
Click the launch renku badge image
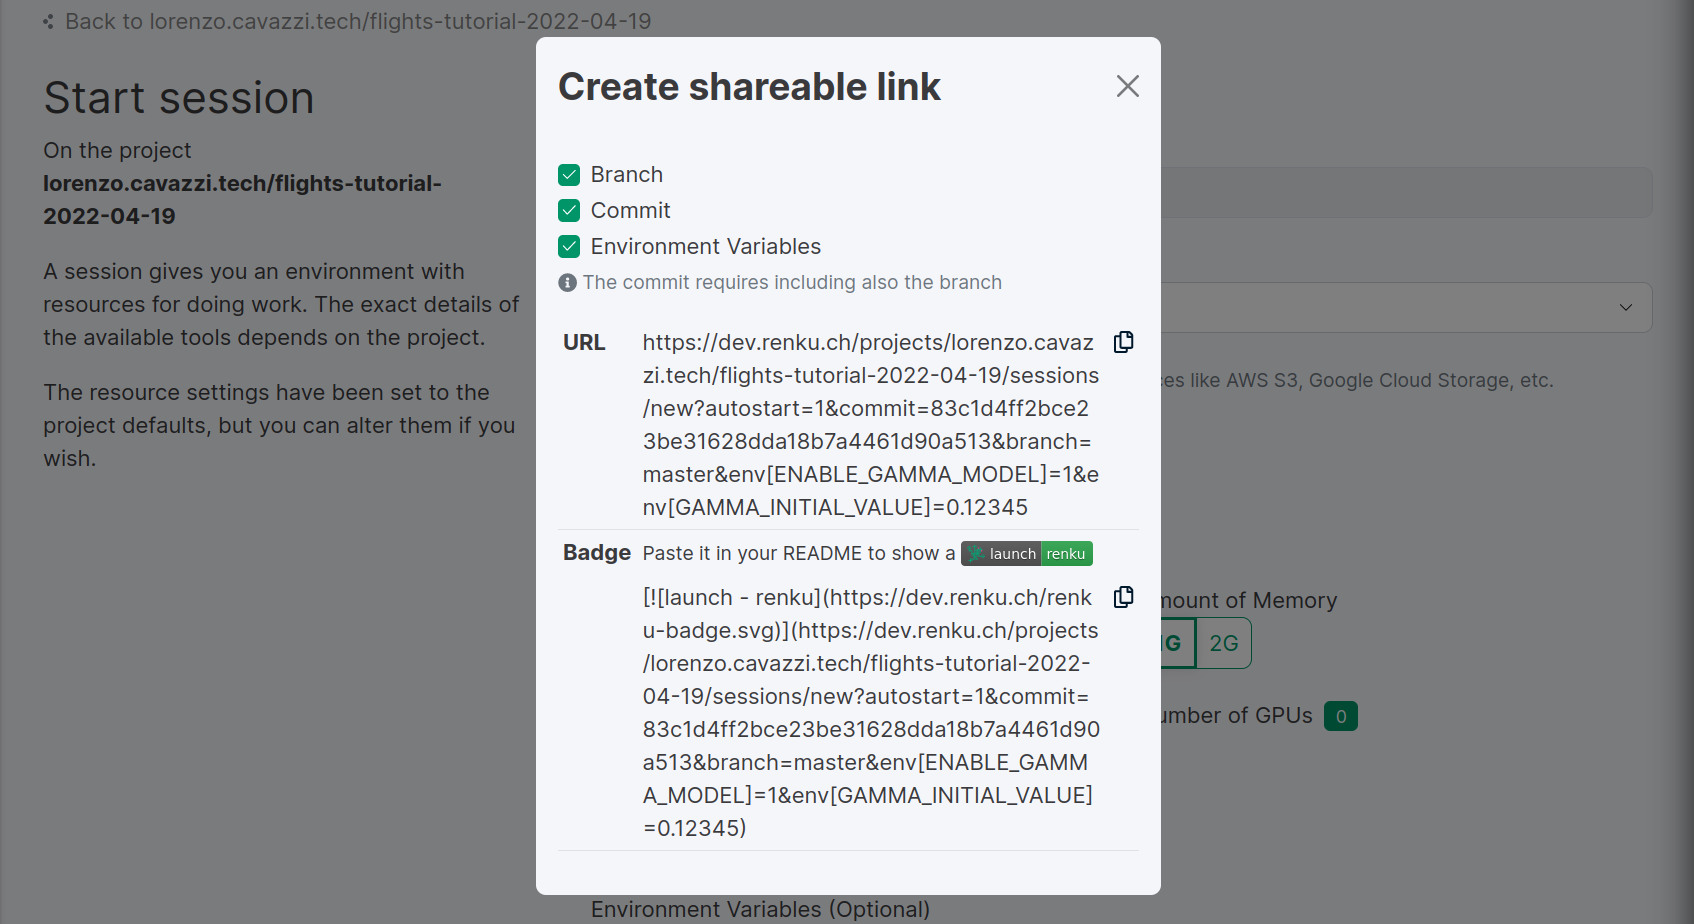point(1027,554)
